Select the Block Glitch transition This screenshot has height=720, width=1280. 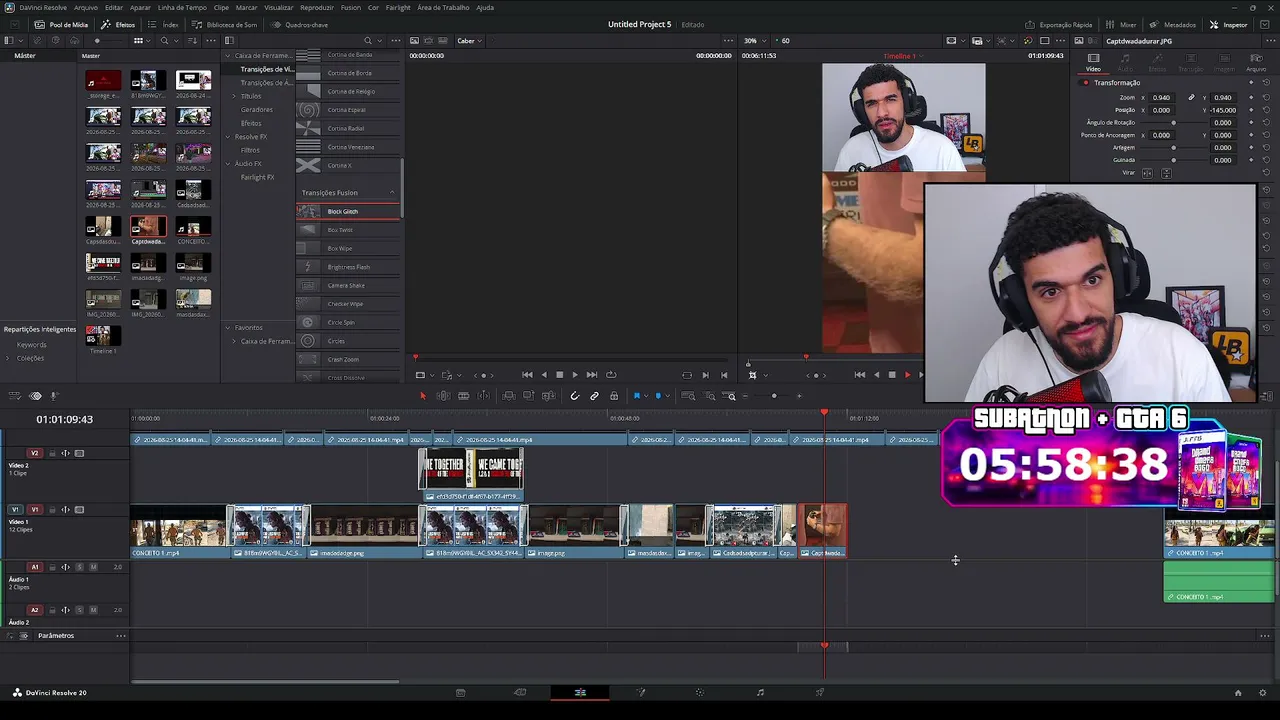[348, 211]
